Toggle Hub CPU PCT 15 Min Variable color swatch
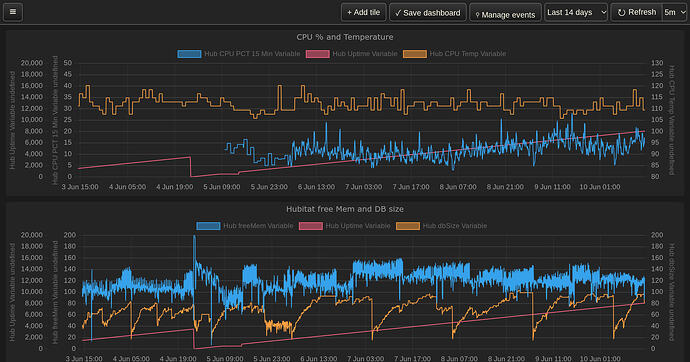The image size is (690, 362). click(x=189, y=54)
